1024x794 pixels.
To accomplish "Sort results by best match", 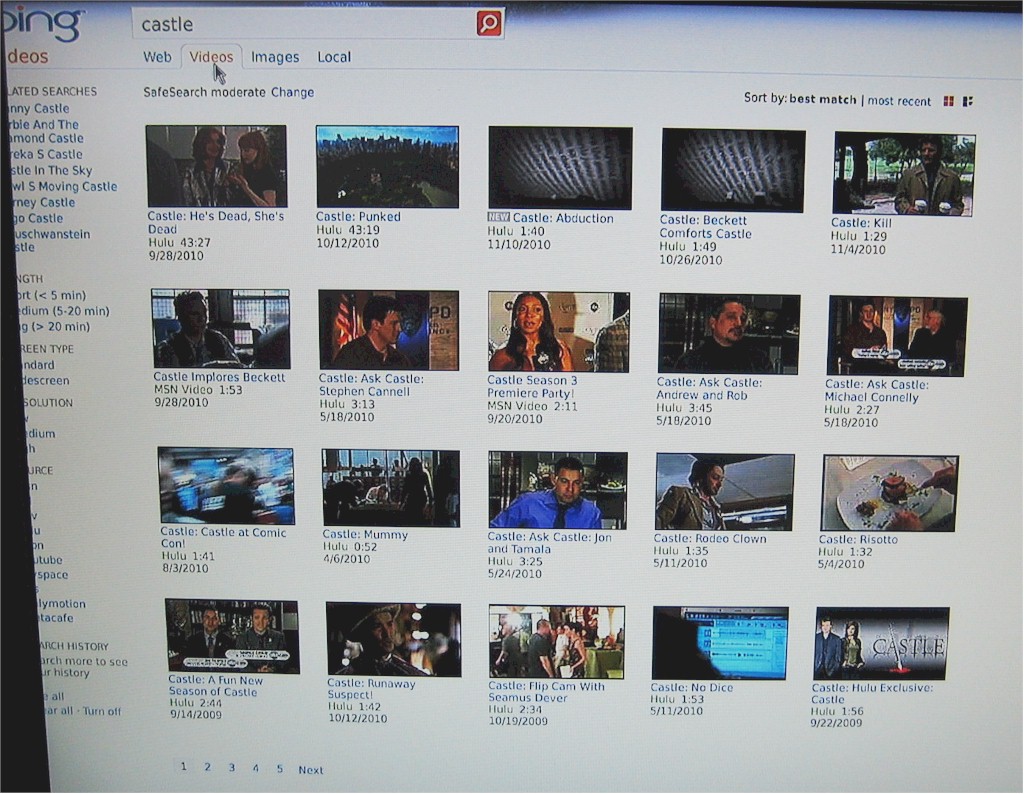I will point(822,99).
